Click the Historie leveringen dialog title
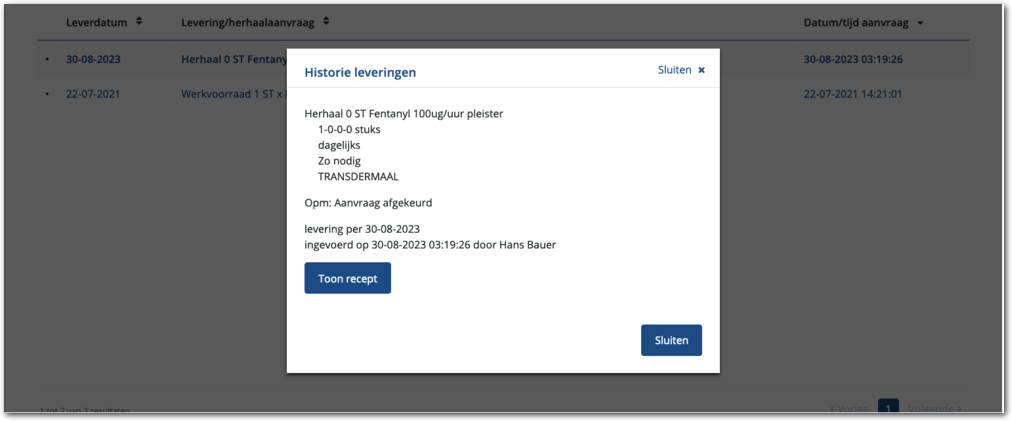Image resolution: width=1012 pixels, height=421 pixels. click(360, 72)
